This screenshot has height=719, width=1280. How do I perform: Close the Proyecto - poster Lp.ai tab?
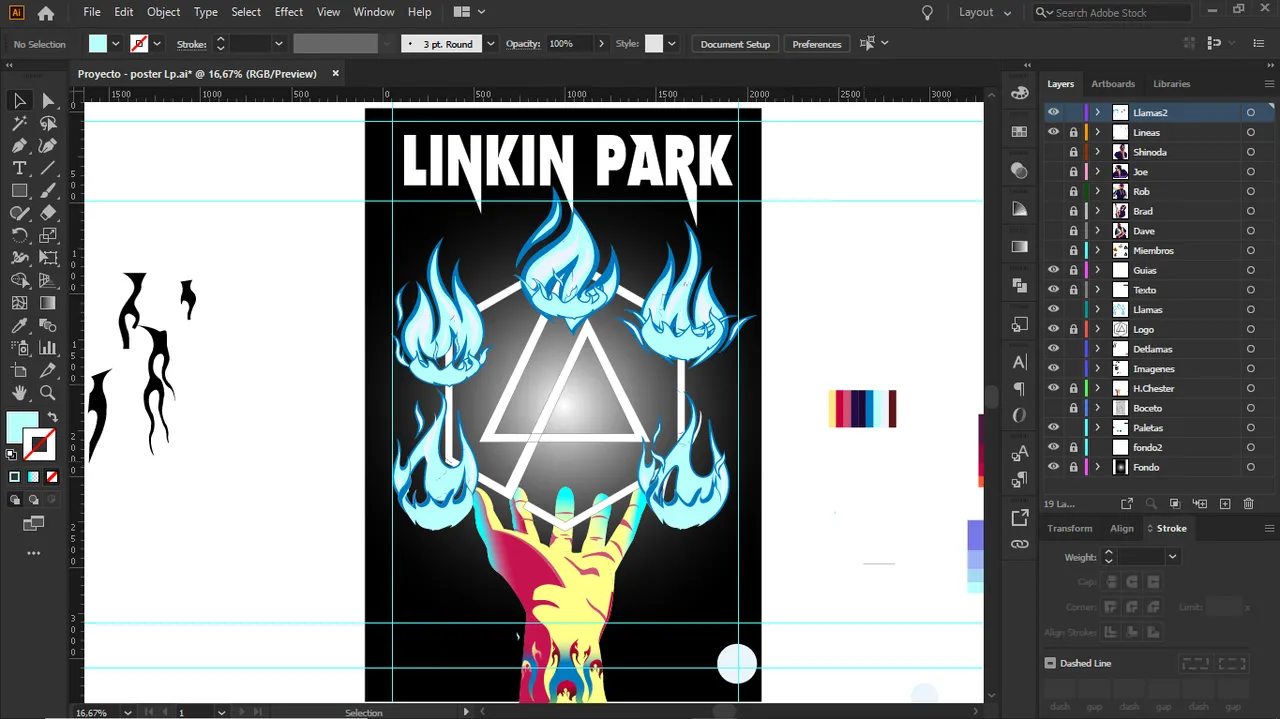point(336,73)
